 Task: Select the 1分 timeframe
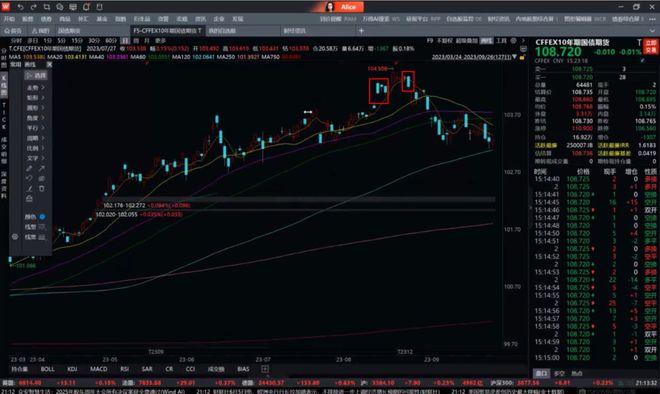point(48,41)
